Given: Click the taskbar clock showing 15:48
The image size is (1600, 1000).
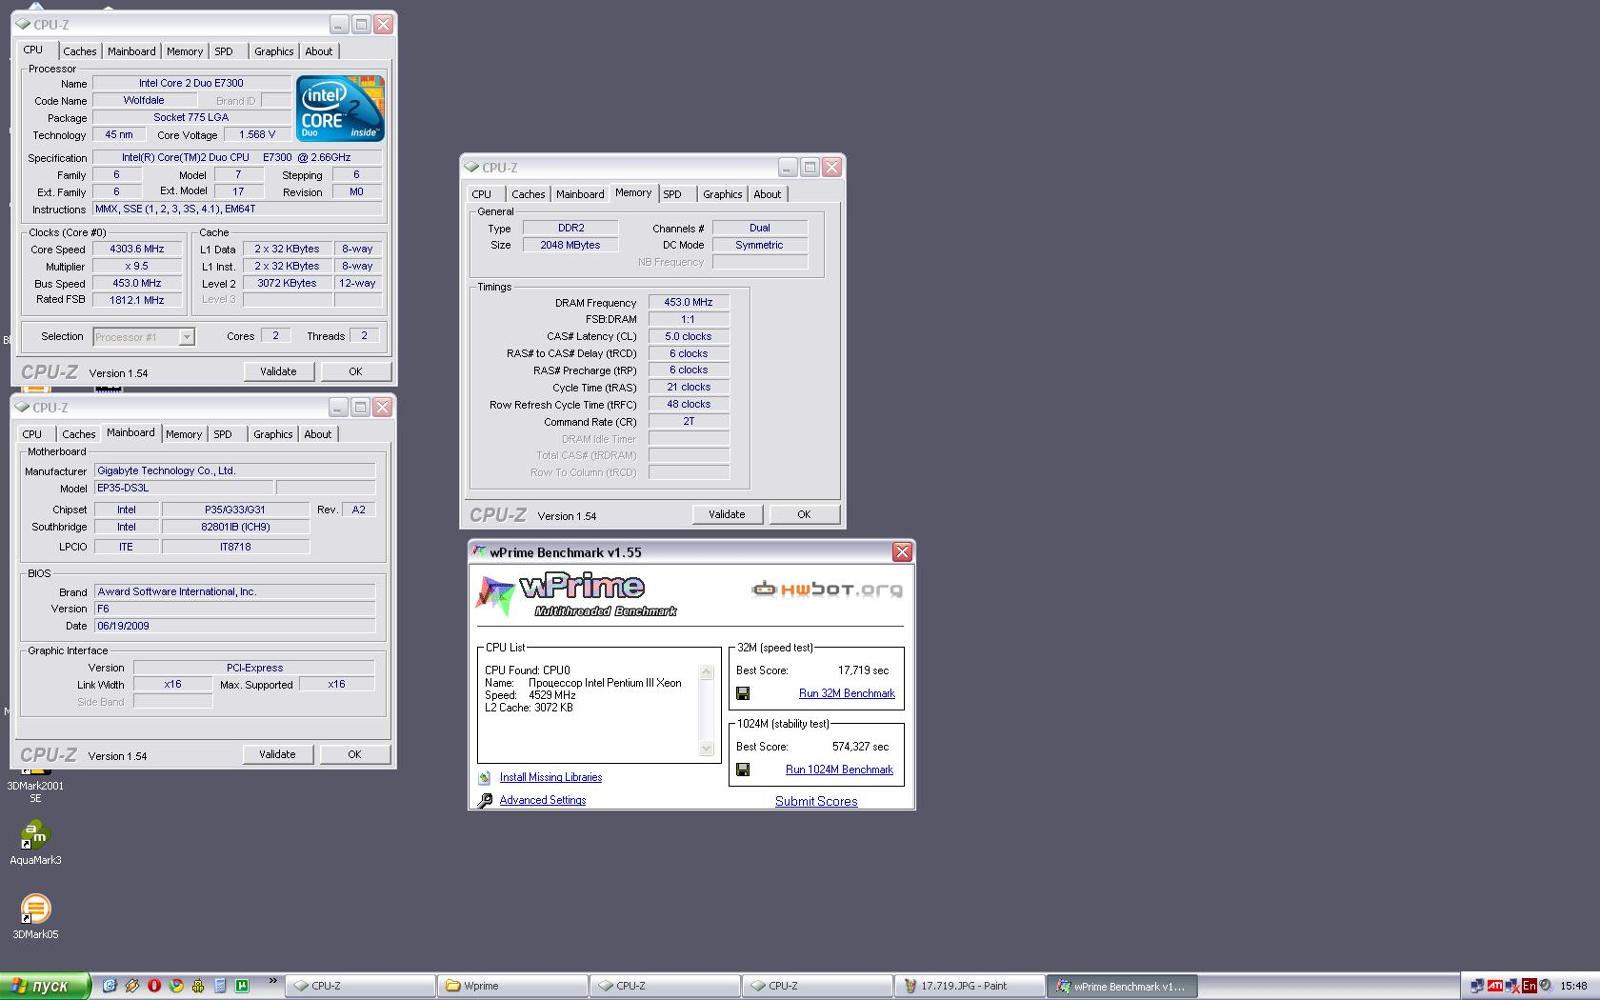Looking at the screenshot, I should pyautogui.click(x=1574, y=986).
